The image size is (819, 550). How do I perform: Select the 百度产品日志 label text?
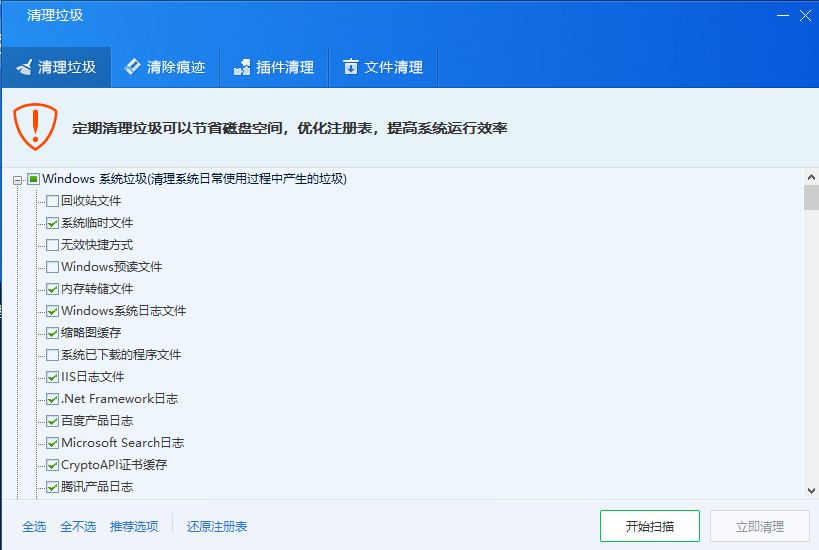click(x=97, y=421)
